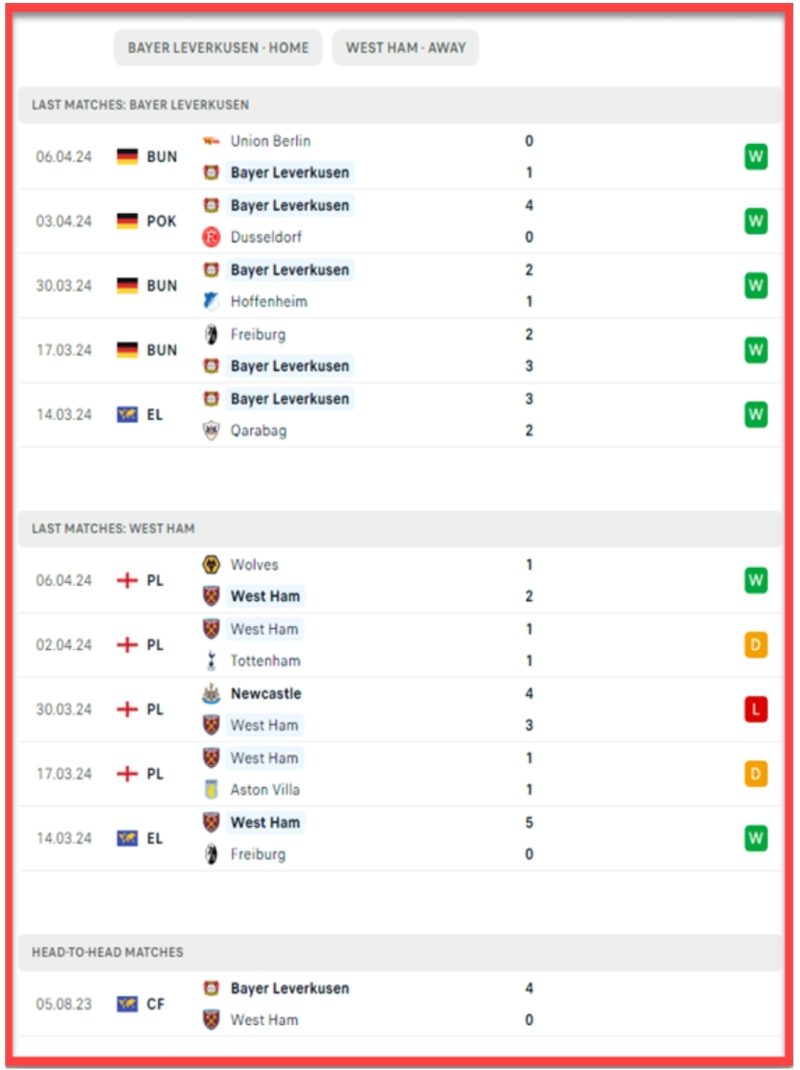This screenshot has width=800, height=1070.
Task: Select the West Ham - Away tab
Action: (405, 48)
